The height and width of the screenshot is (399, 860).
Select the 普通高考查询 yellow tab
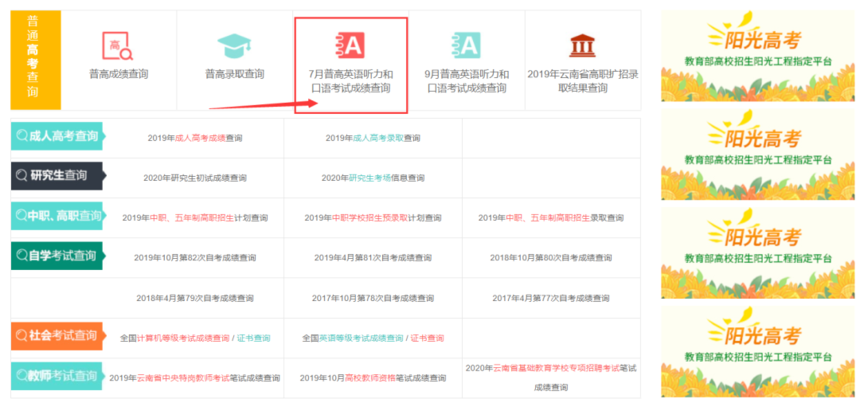point(36,60)
